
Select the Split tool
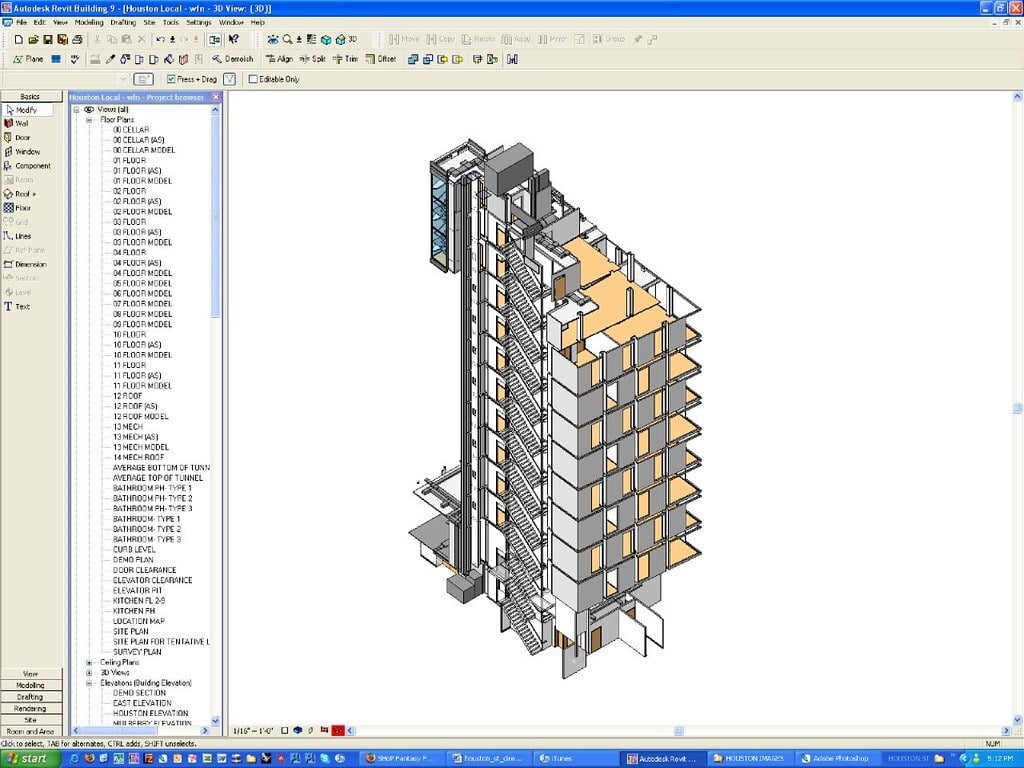coord(312,59)
